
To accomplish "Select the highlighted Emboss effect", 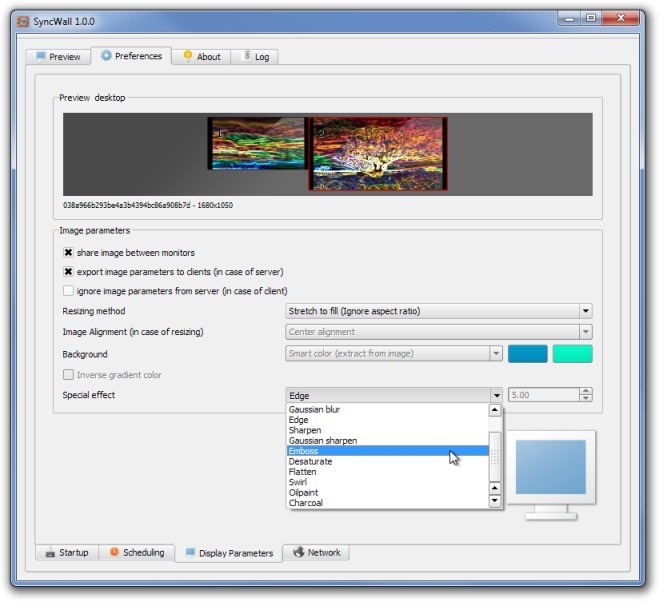I will click(x=387, y=451).
